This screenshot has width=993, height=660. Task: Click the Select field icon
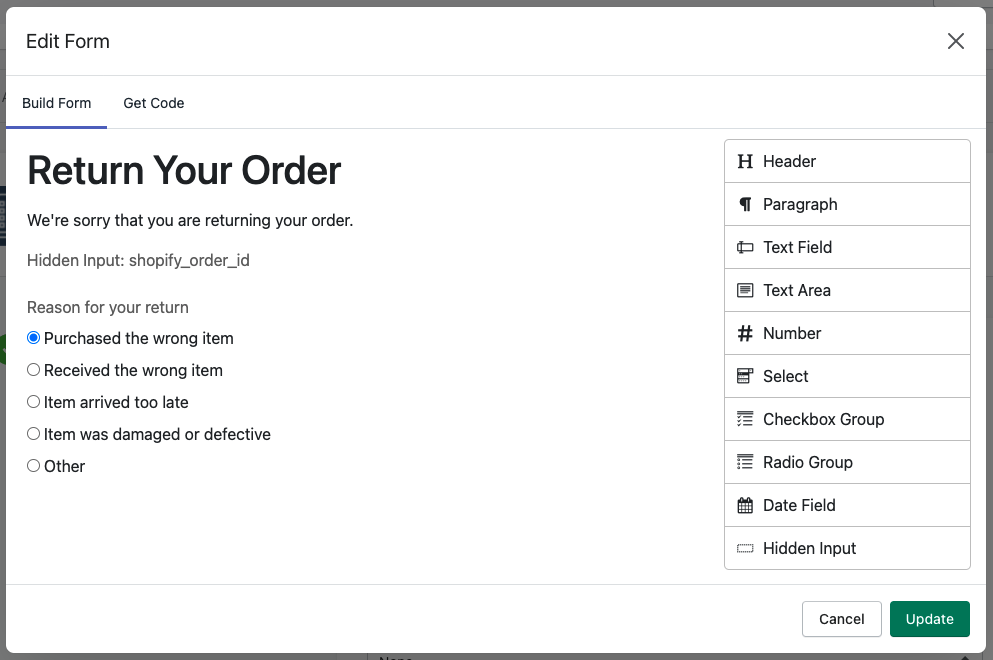pos(745,376)
